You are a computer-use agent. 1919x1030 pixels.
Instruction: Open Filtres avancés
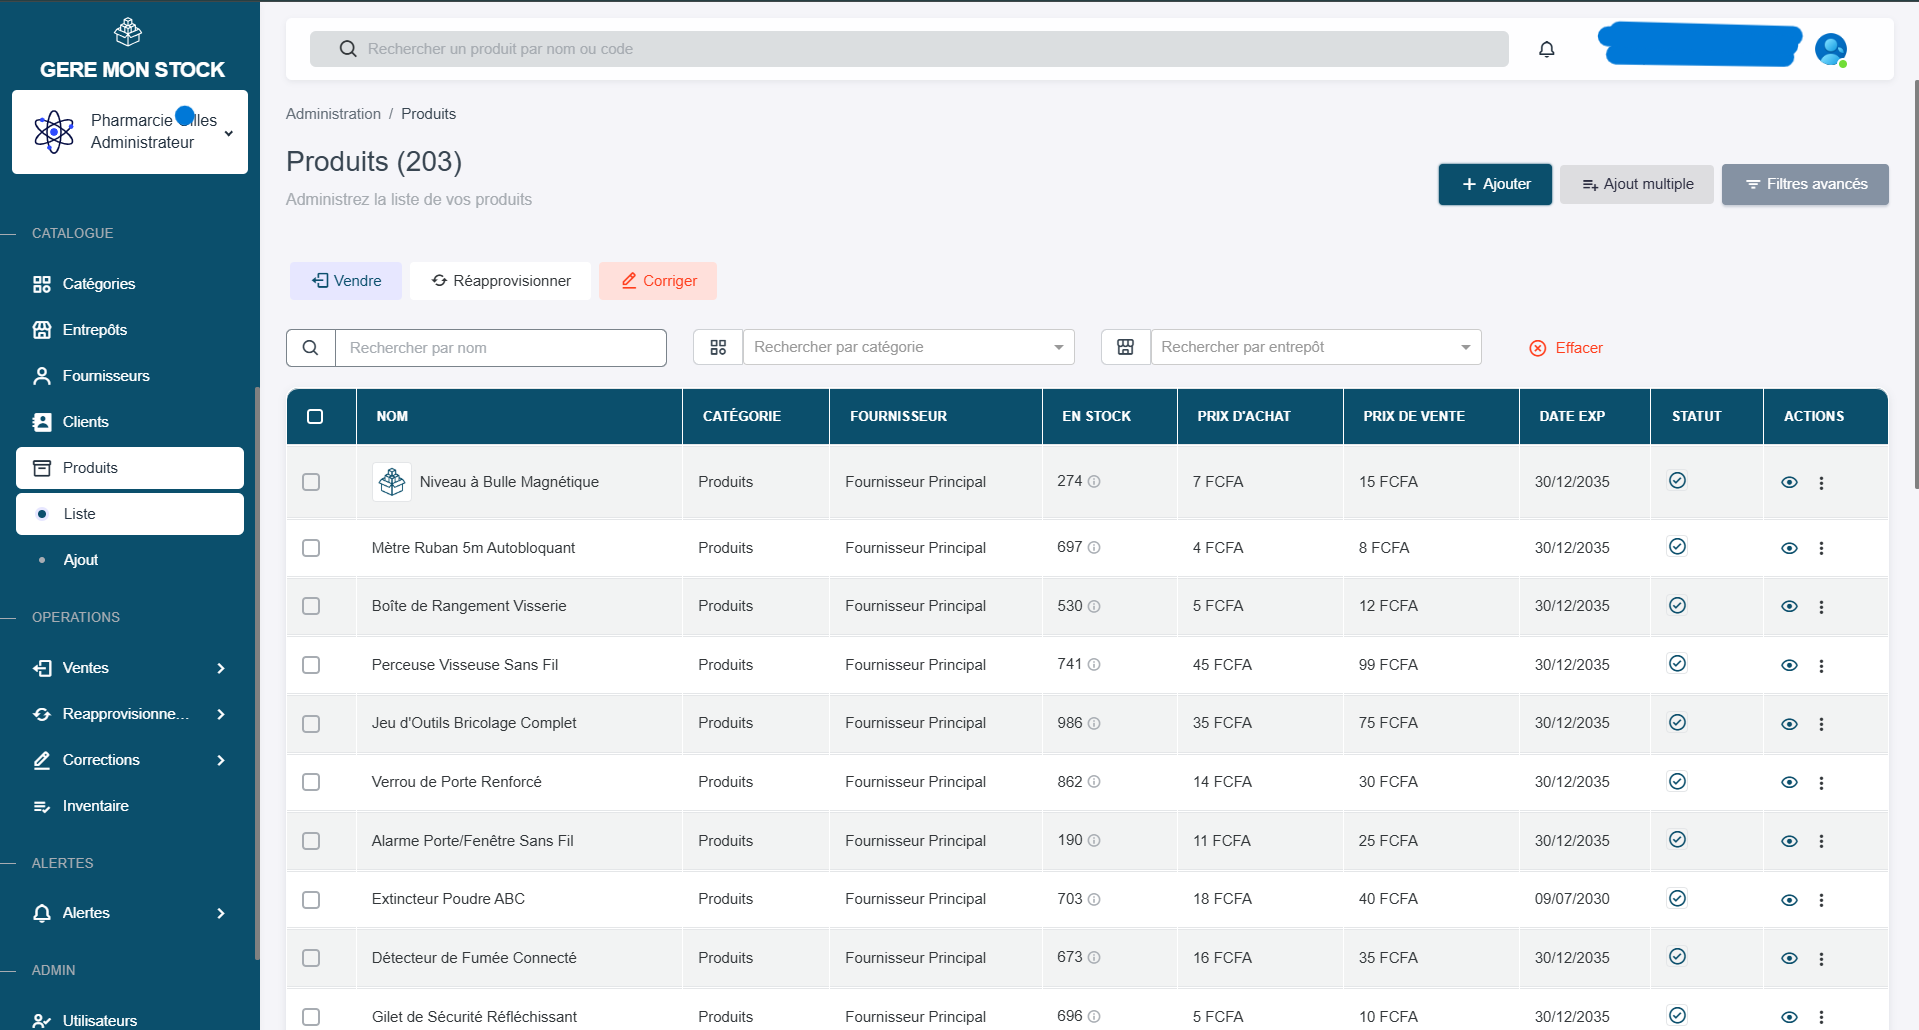1805,184
